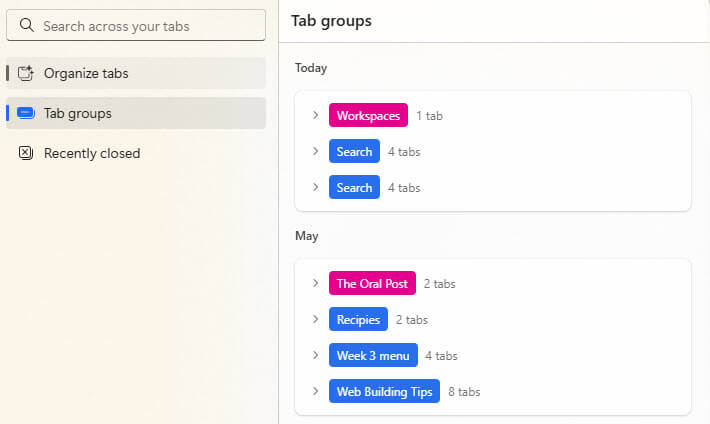710x424 pixels.
Task: Click the magnifier icon in search box
Action: click(27, 25)
